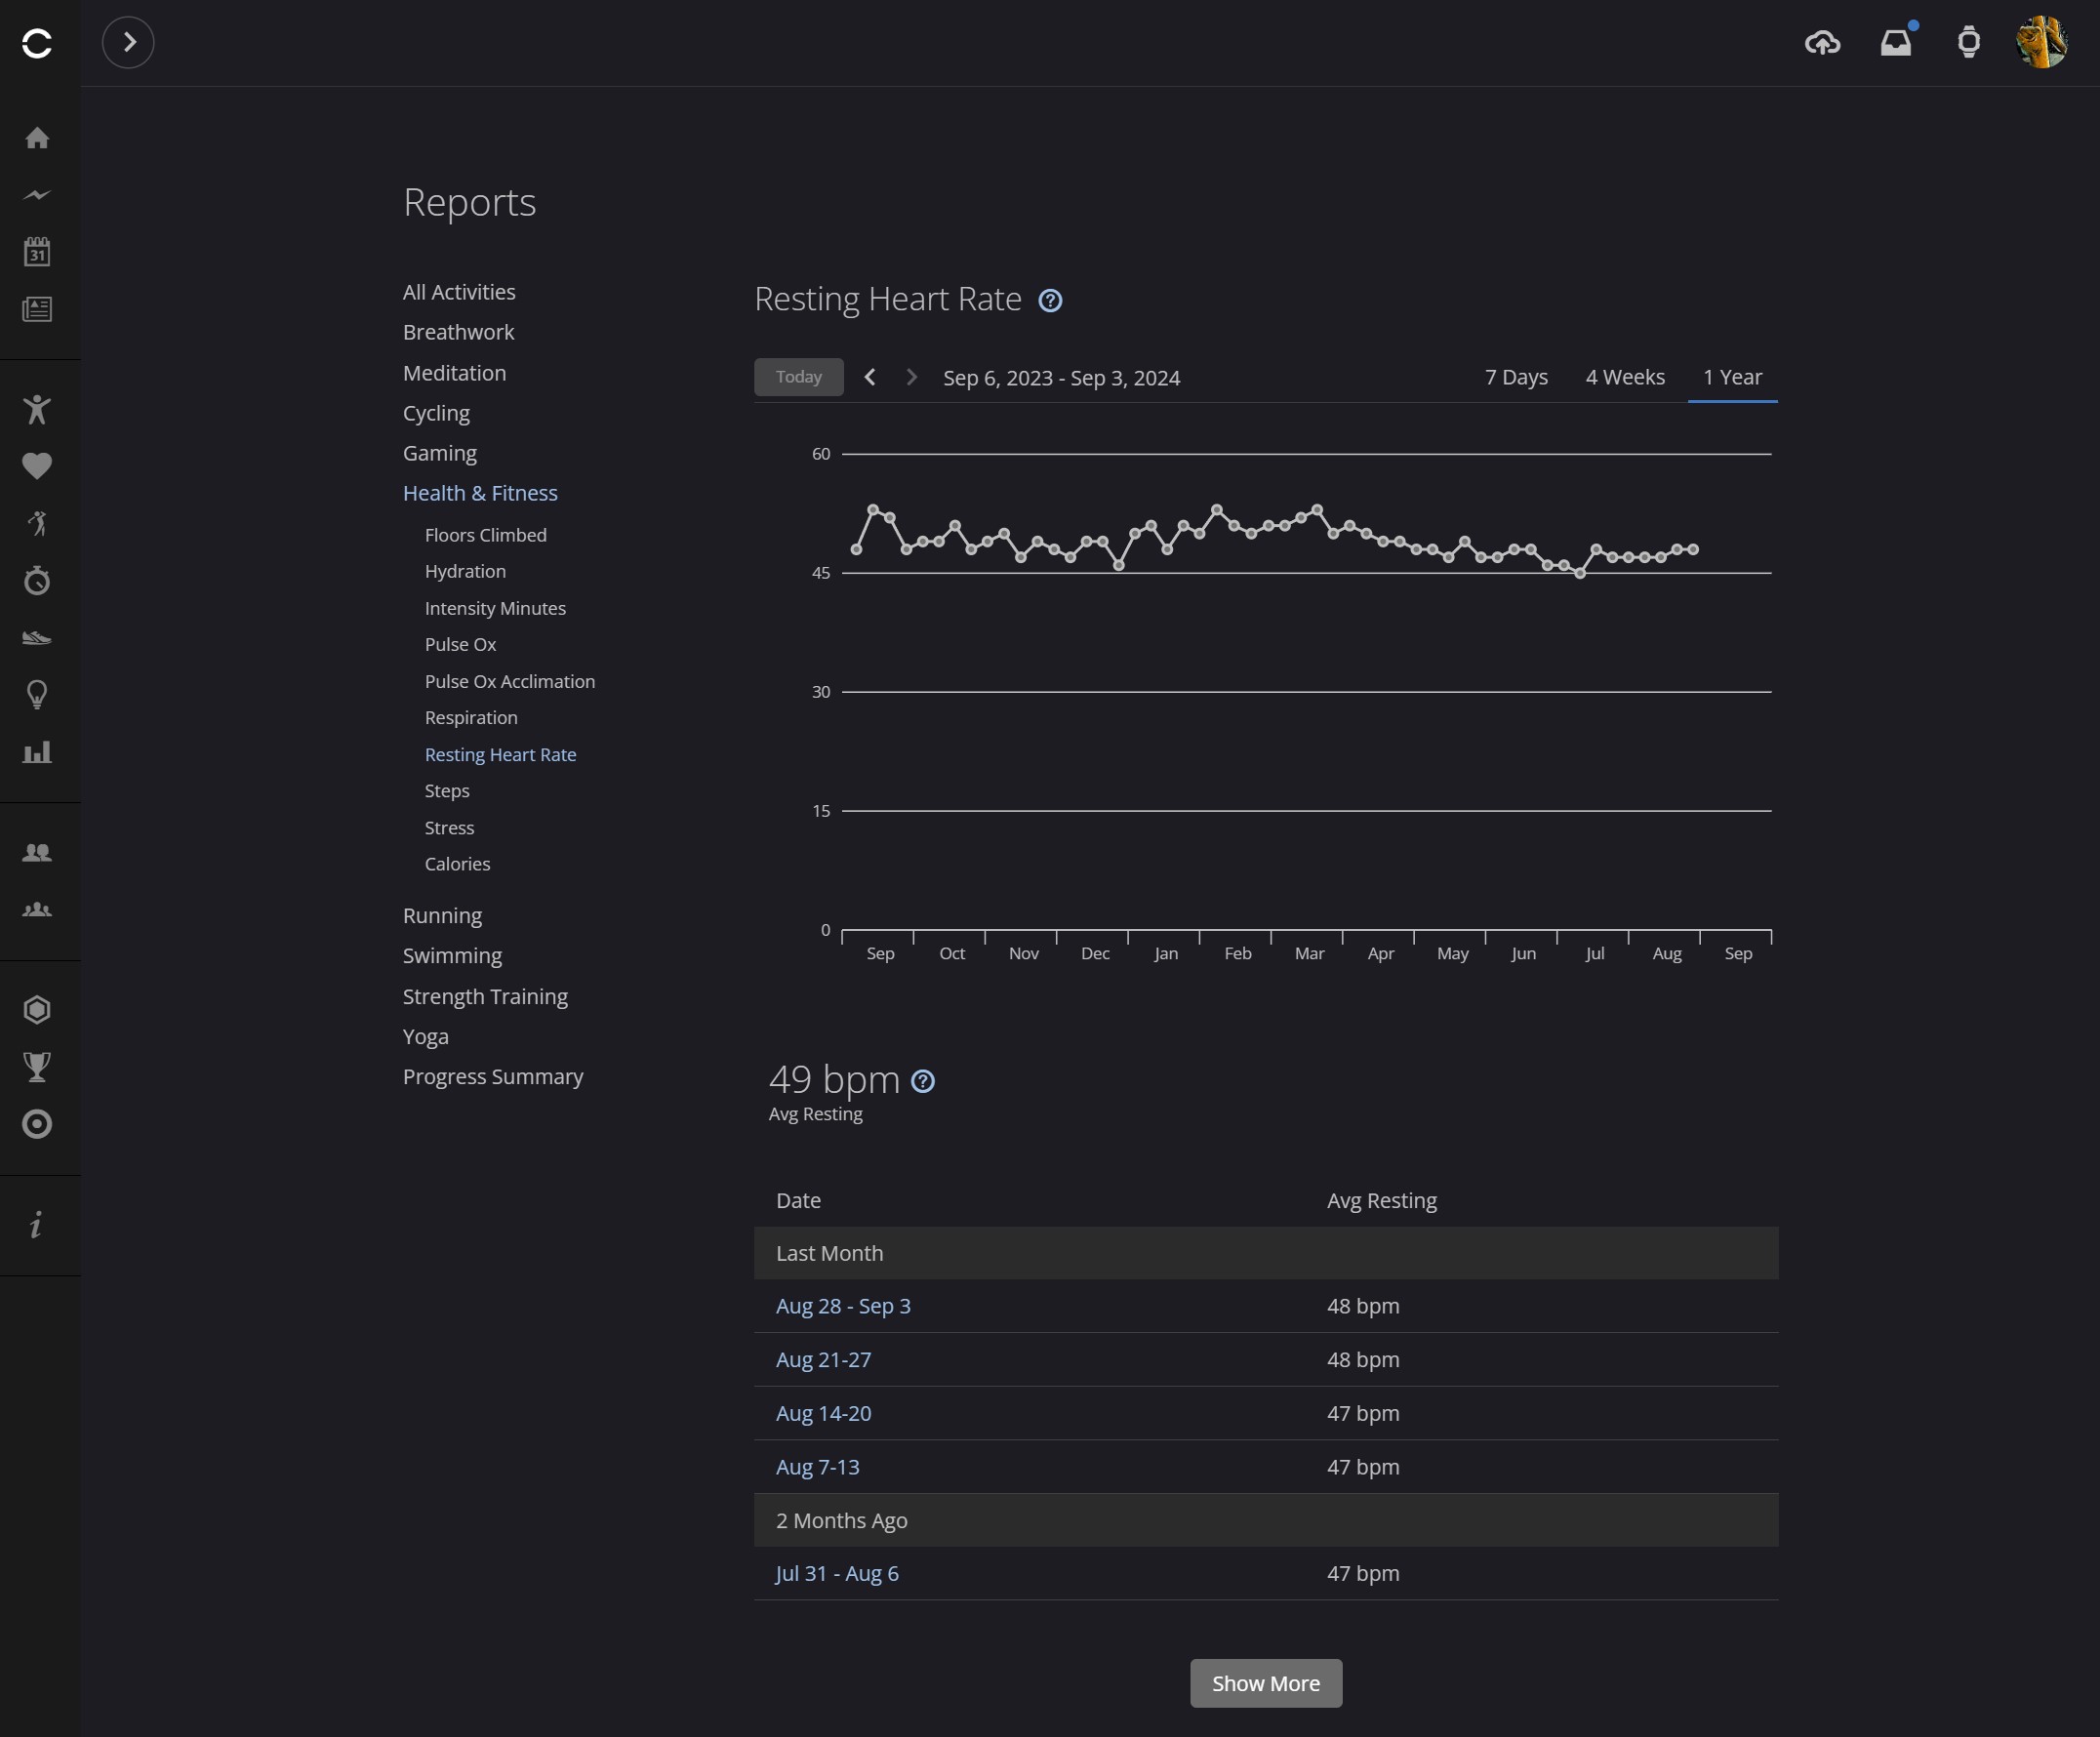Switch to the 4 Weeks tab
The image size is (2100, 1737).
1624,377
